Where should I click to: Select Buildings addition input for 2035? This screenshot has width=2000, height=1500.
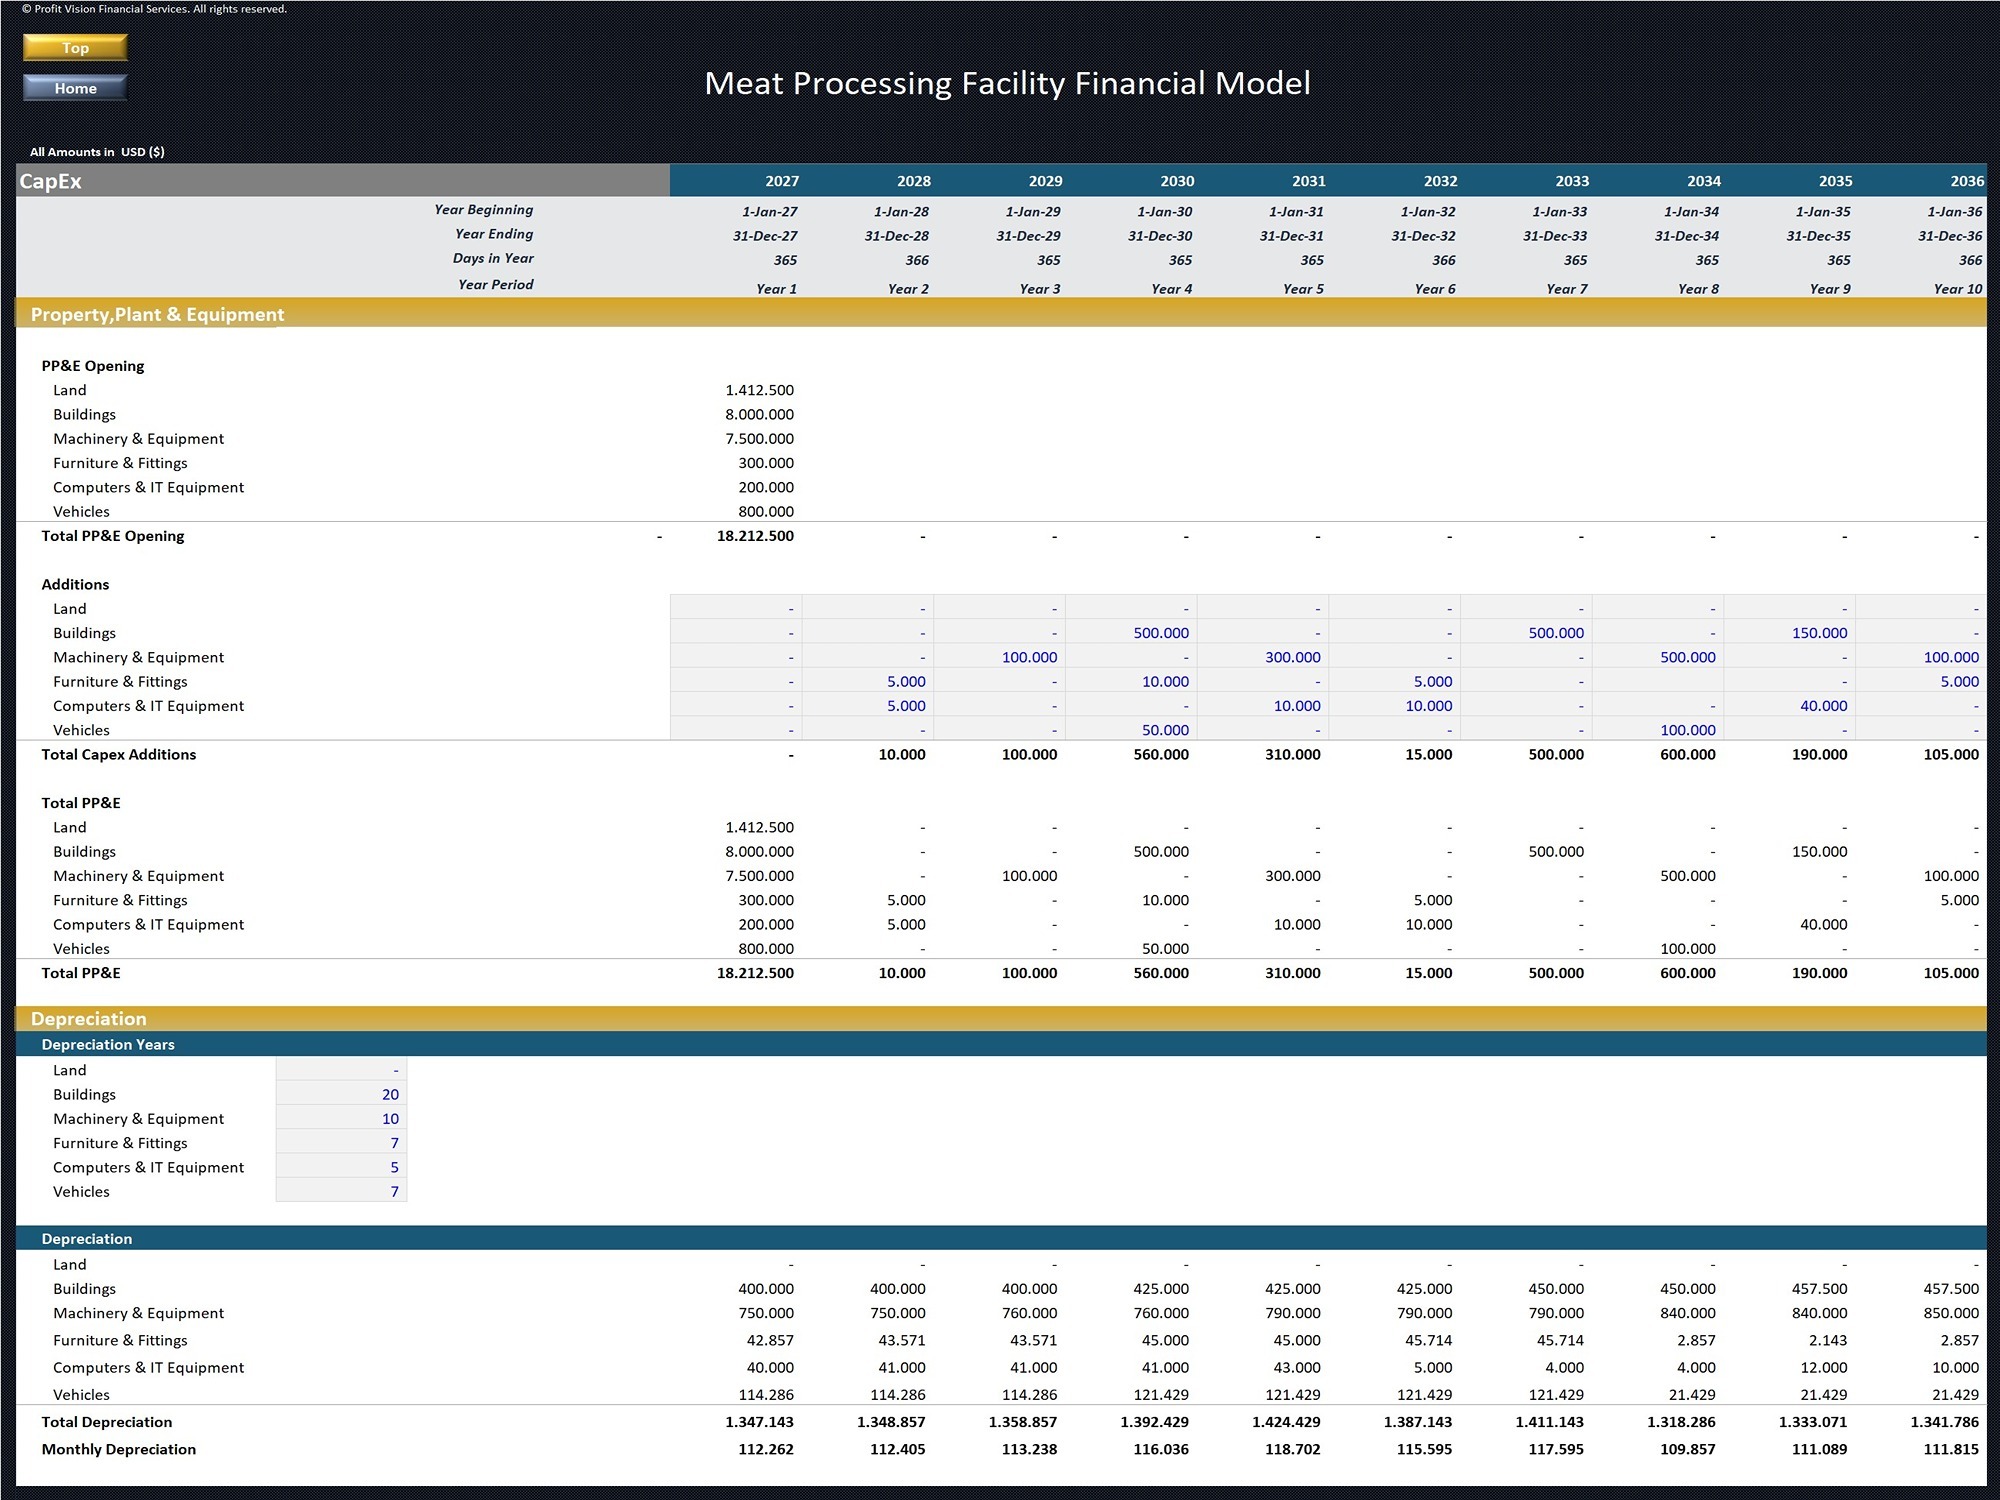pyautogui.click(x=1790, y=633)
